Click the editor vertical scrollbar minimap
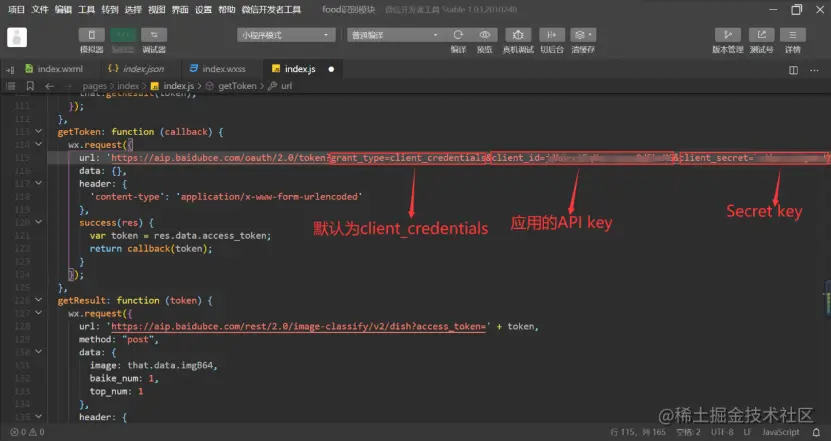831x442 pixels. pyautogui.click(x=828, y=297)
